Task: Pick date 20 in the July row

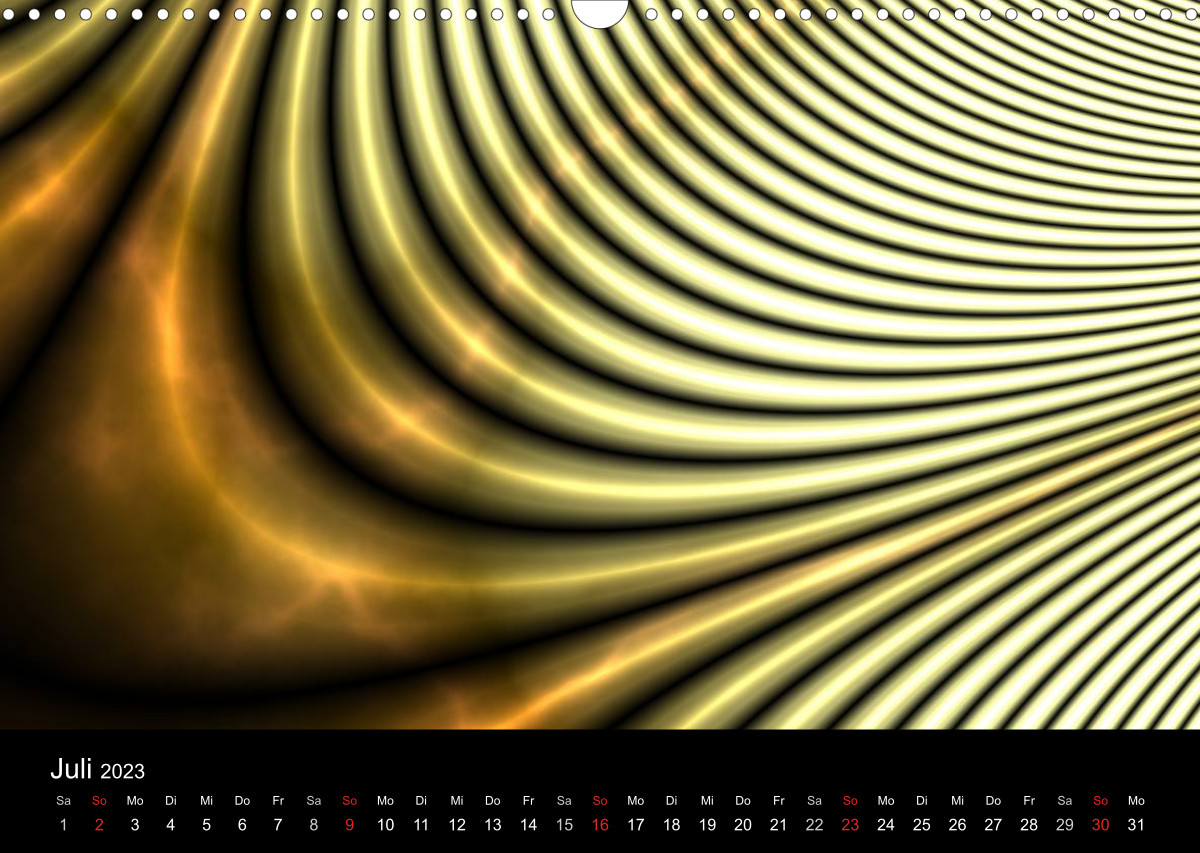Action: [x=743, y=825]
